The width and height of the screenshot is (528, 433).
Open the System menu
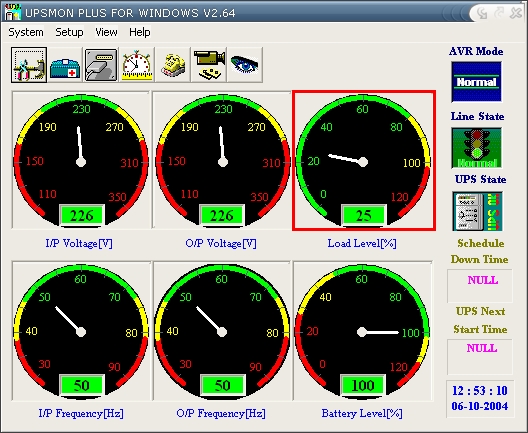(x=26, y=32)
